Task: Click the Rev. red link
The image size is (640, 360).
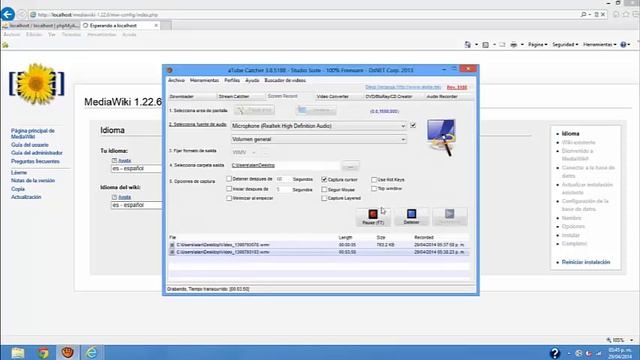Action: point(457,87)
